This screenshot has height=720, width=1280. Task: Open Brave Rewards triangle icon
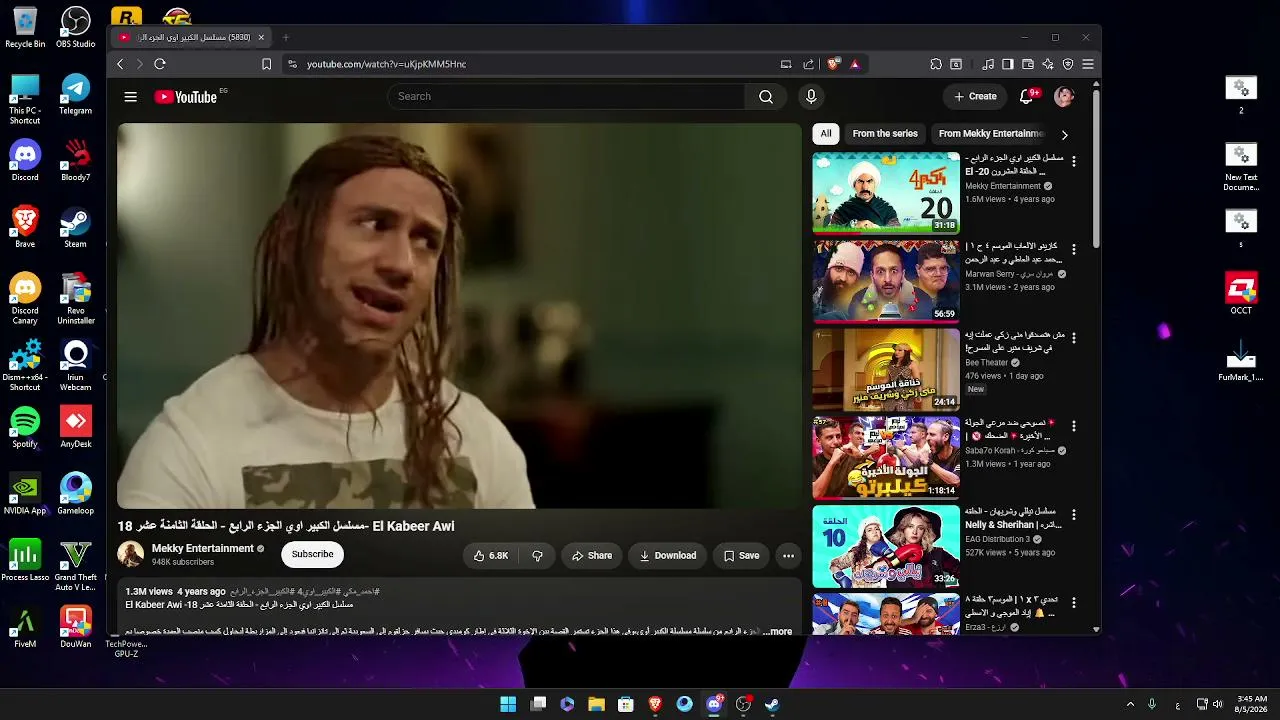tap(855, 64)
